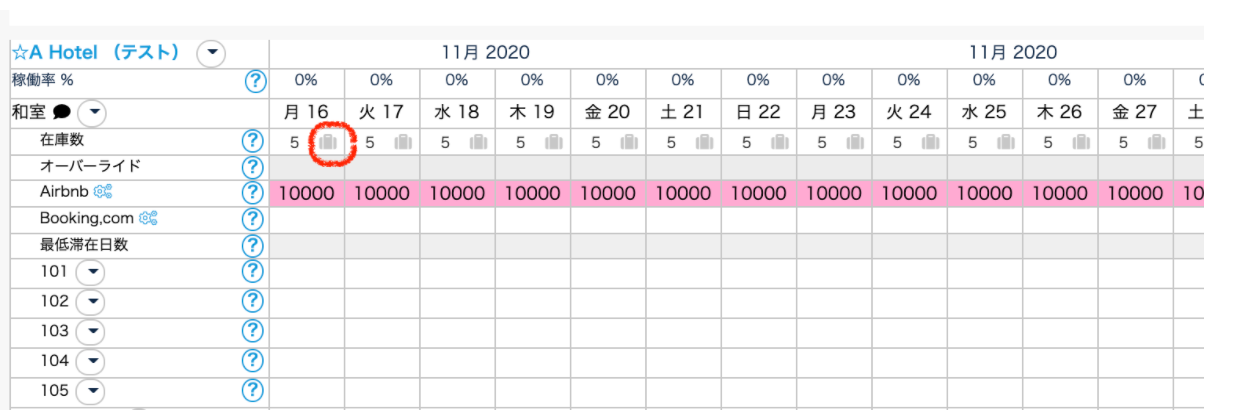The width and height of the screenshot is (1234, 418).
Task: Click the help icon beside 稼働率 %
Action: click(256, 81)
